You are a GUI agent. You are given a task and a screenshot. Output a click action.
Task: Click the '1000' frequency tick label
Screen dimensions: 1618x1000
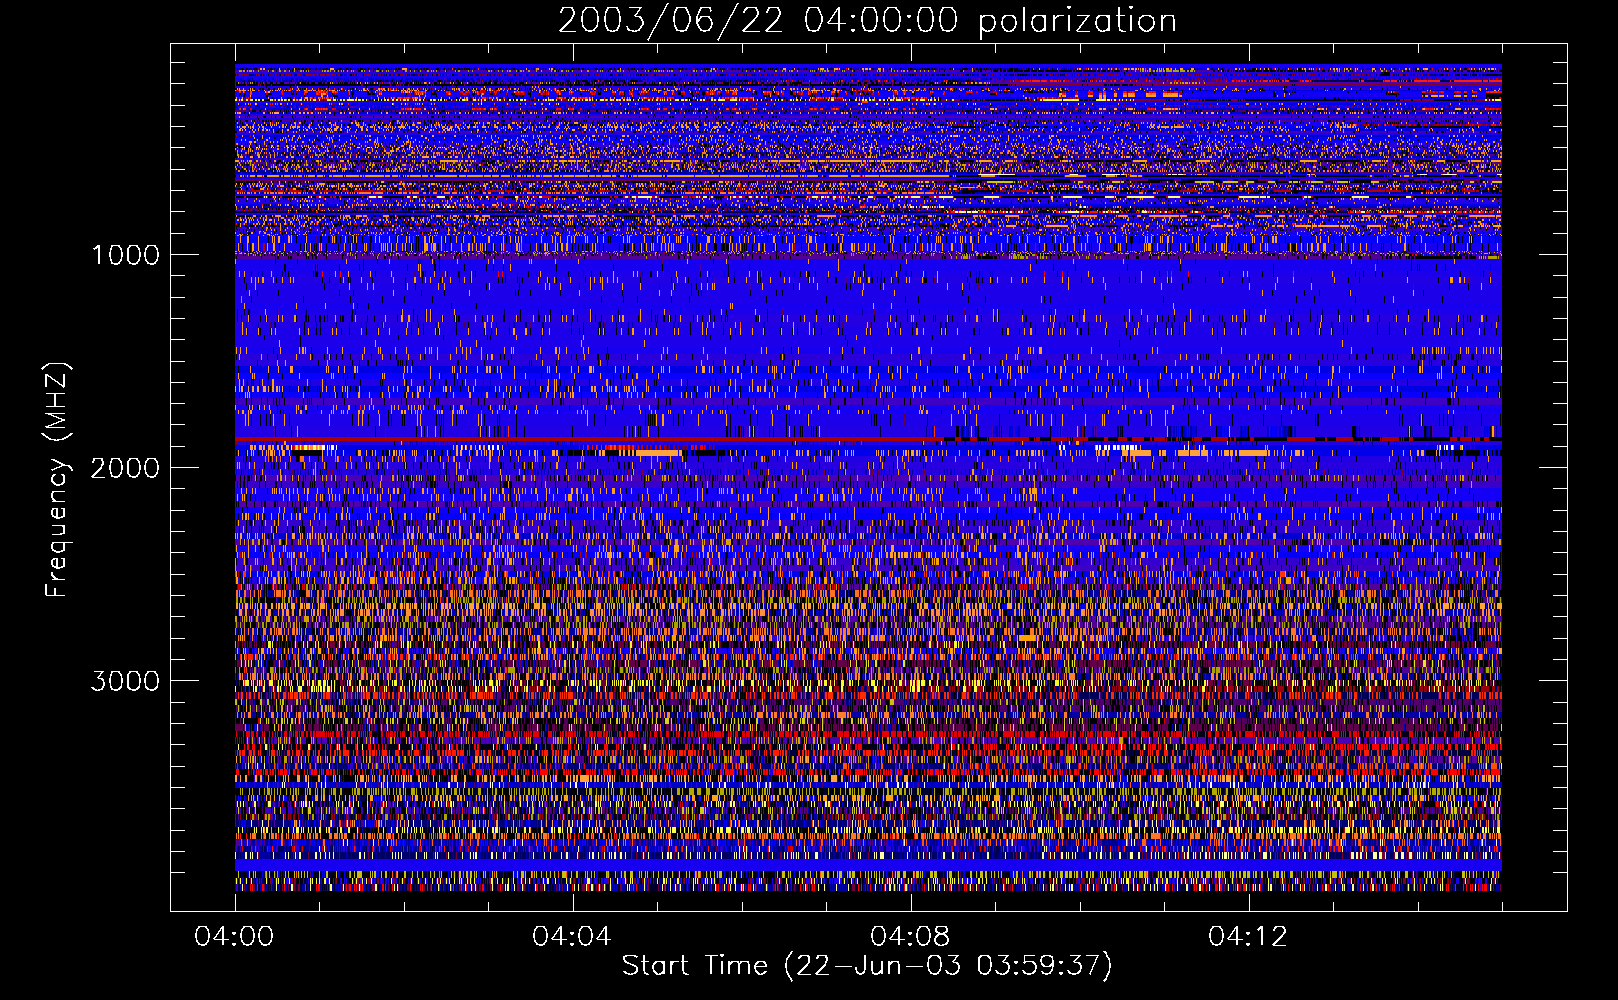[x=125, y=255]
